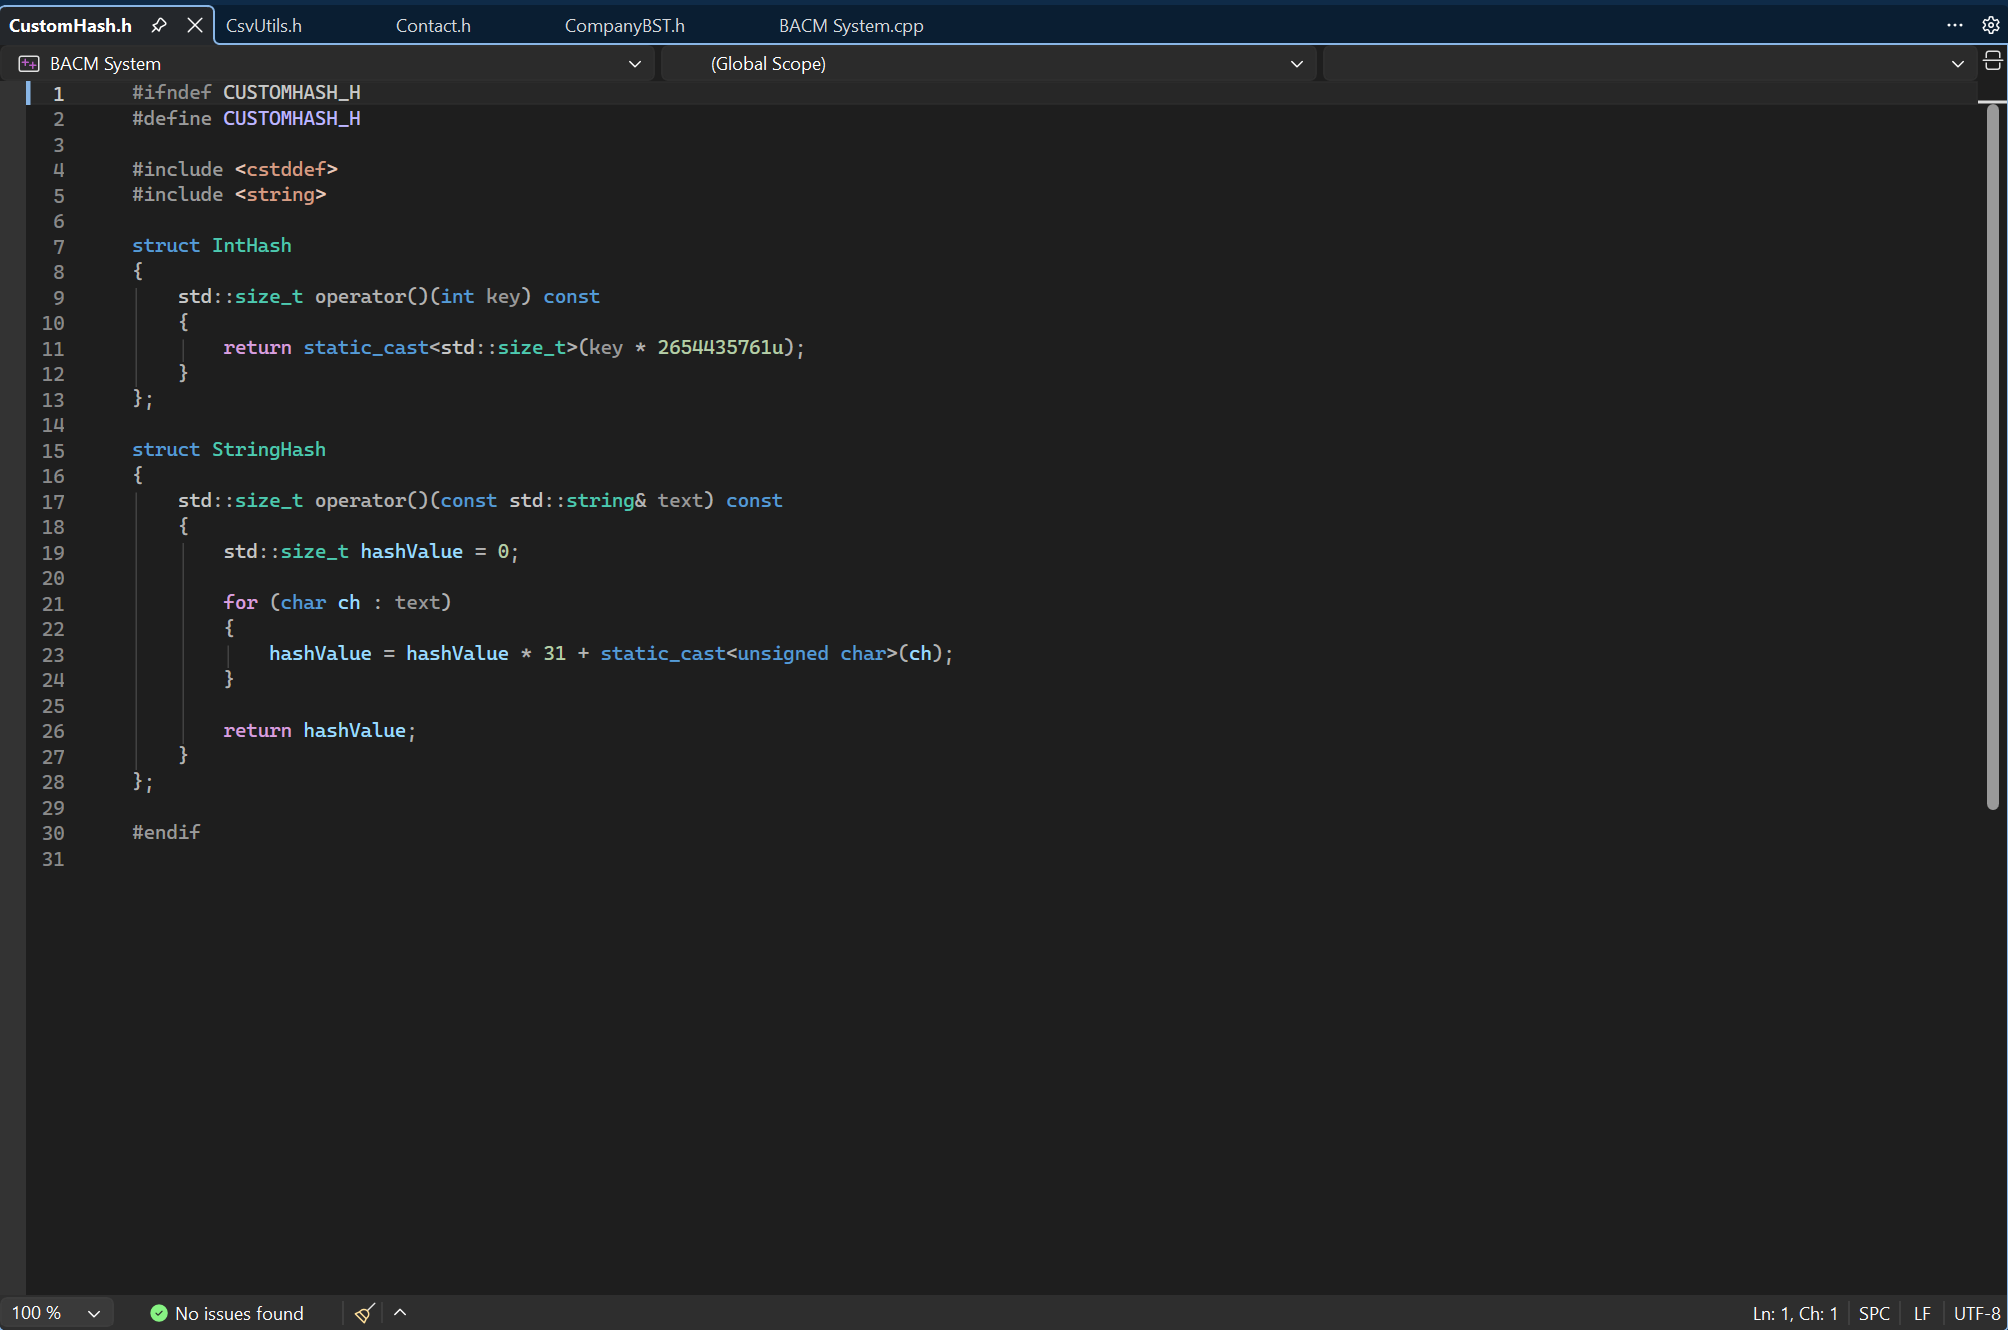This screenshot has height=1330, width=2008.
Task: Click #define CUSTOMHASH_H line
Action: (x=246, y=118)
